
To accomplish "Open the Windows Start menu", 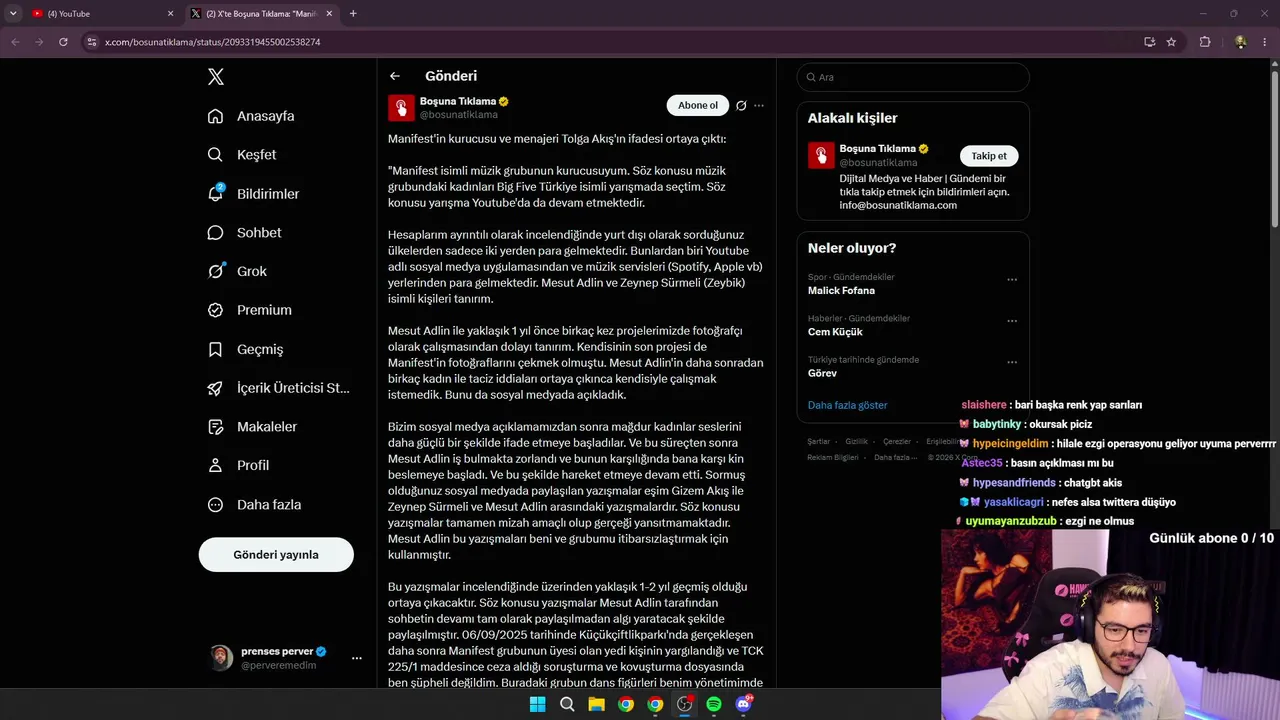I will pyautogui.click(x=538, y=704).
